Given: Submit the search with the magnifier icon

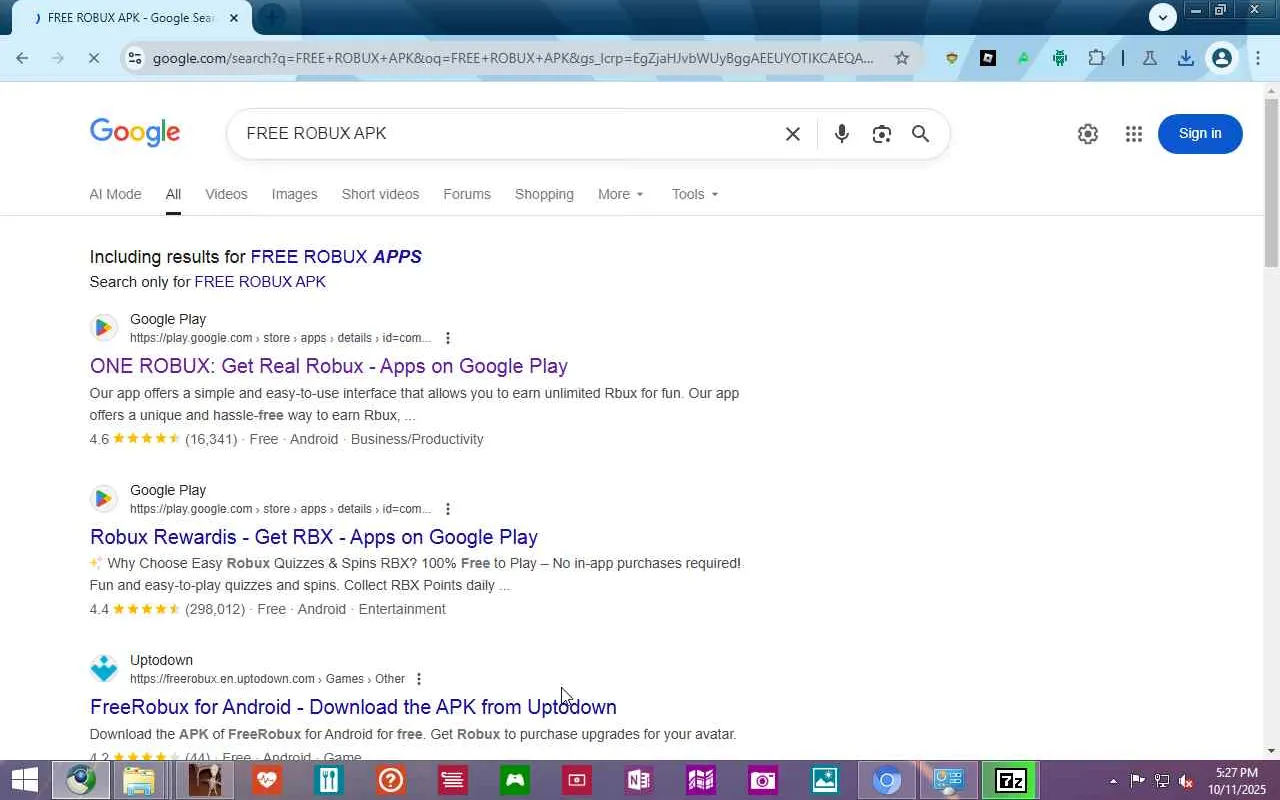Looking at the screenshot, I should [921, 134].
